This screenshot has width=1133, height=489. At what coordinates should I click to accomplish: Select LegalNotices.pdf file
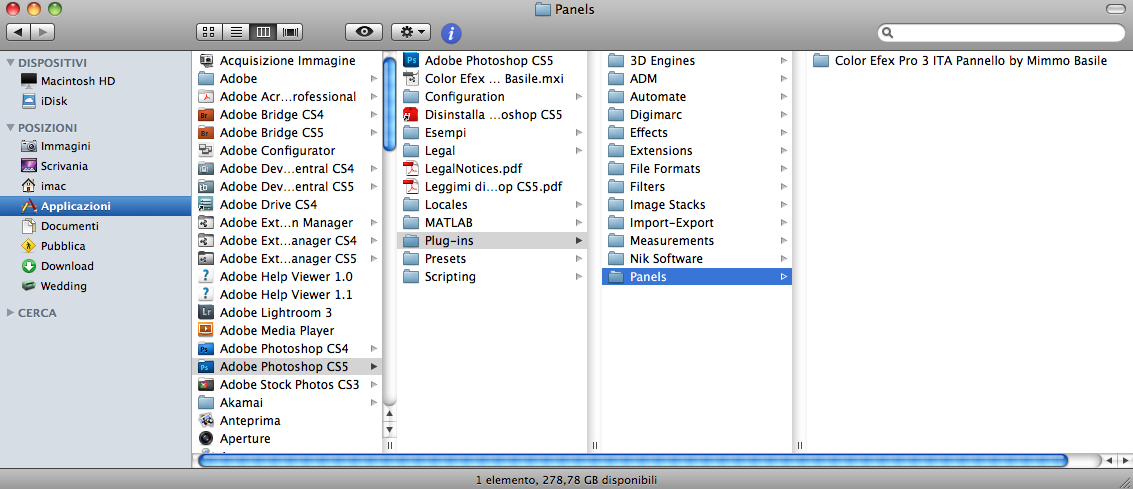492,168
